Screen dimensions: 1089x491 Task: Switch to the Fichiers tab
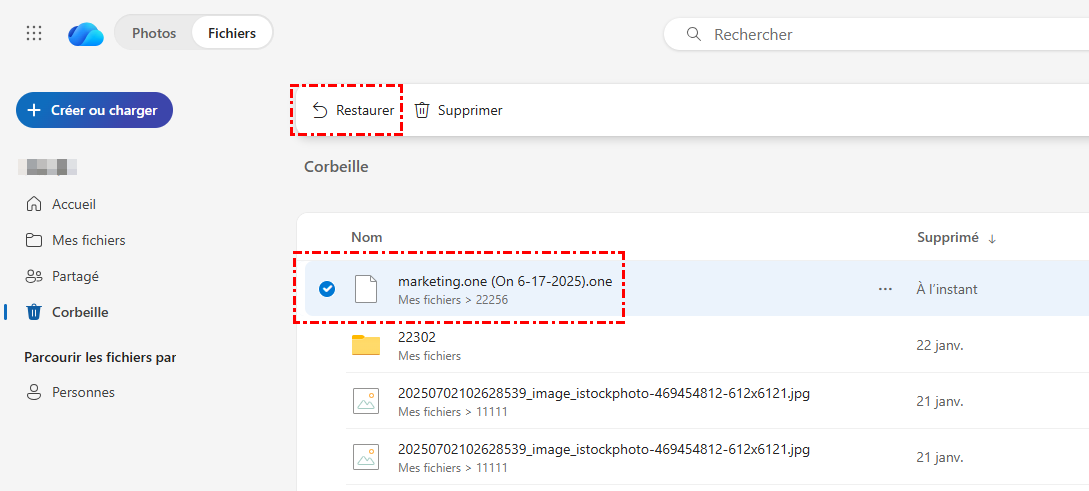pyautogui.click(x=232, y=33)
